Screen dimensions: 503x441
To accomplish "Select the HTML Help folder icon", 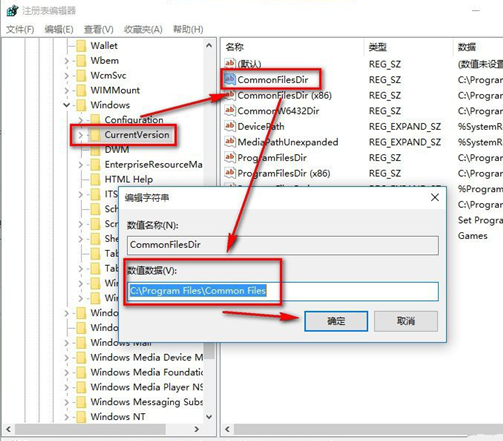I will tap(95, 179).
